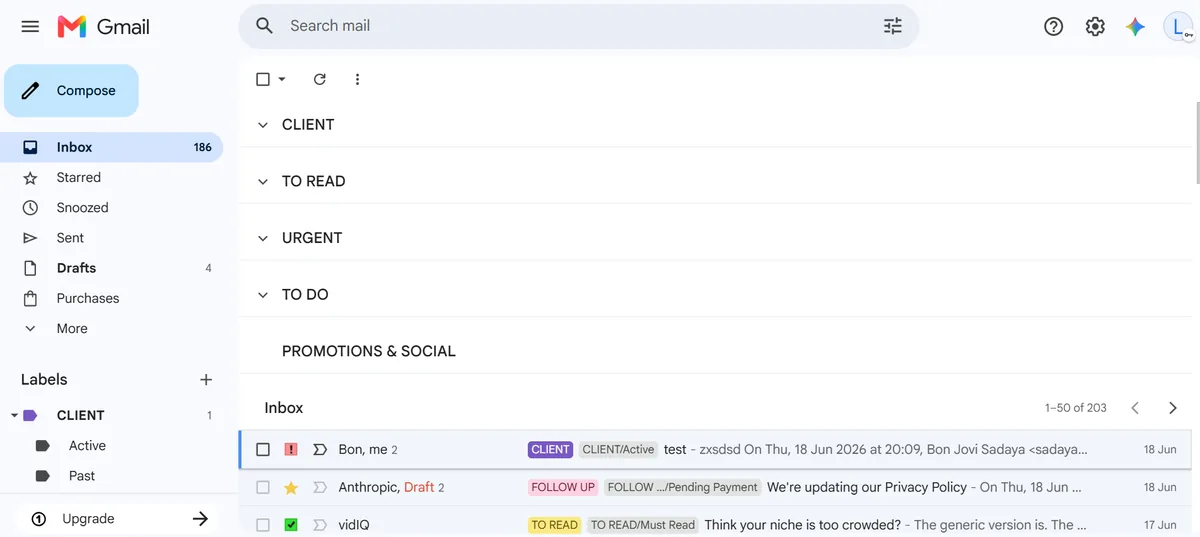Collapse the CLIENT inbox section
The height and width of the screenshot is (537, 1200).
(263, 125)
